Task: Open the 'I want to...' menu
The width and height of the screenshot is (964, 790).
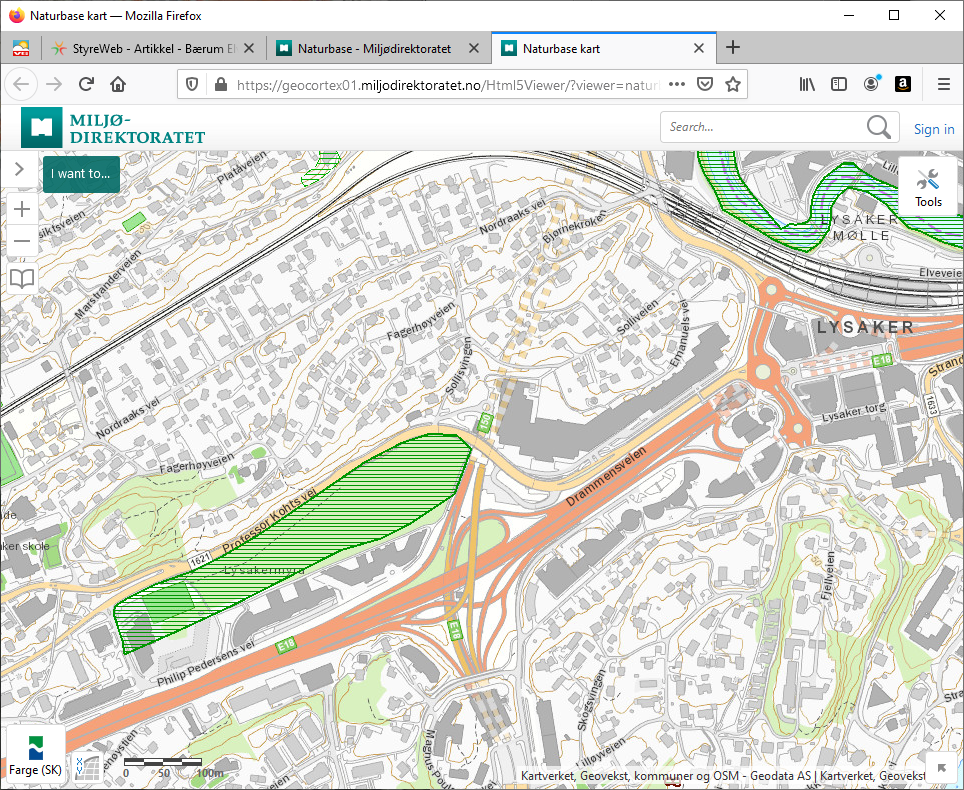Action: (x=81, y=173)
